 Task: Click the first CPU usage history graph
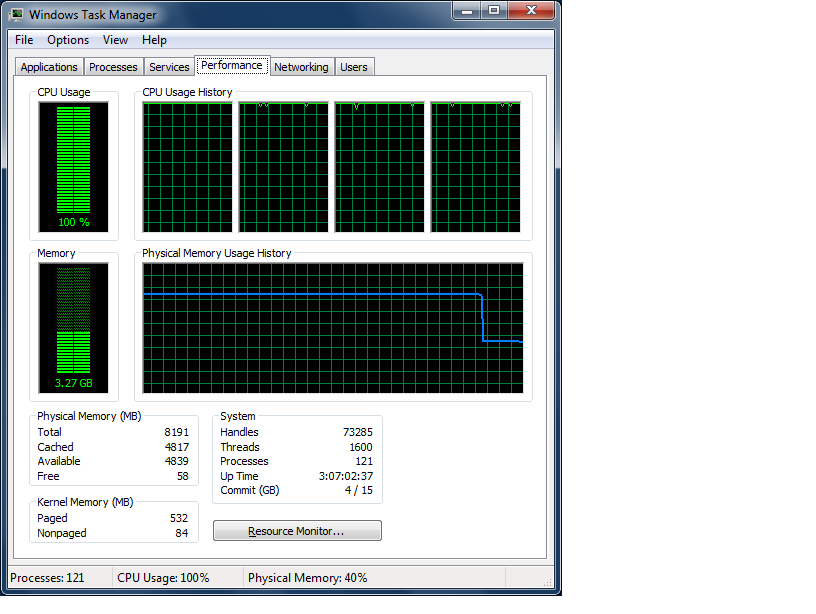pyautogui.click(x=188, y=167)
